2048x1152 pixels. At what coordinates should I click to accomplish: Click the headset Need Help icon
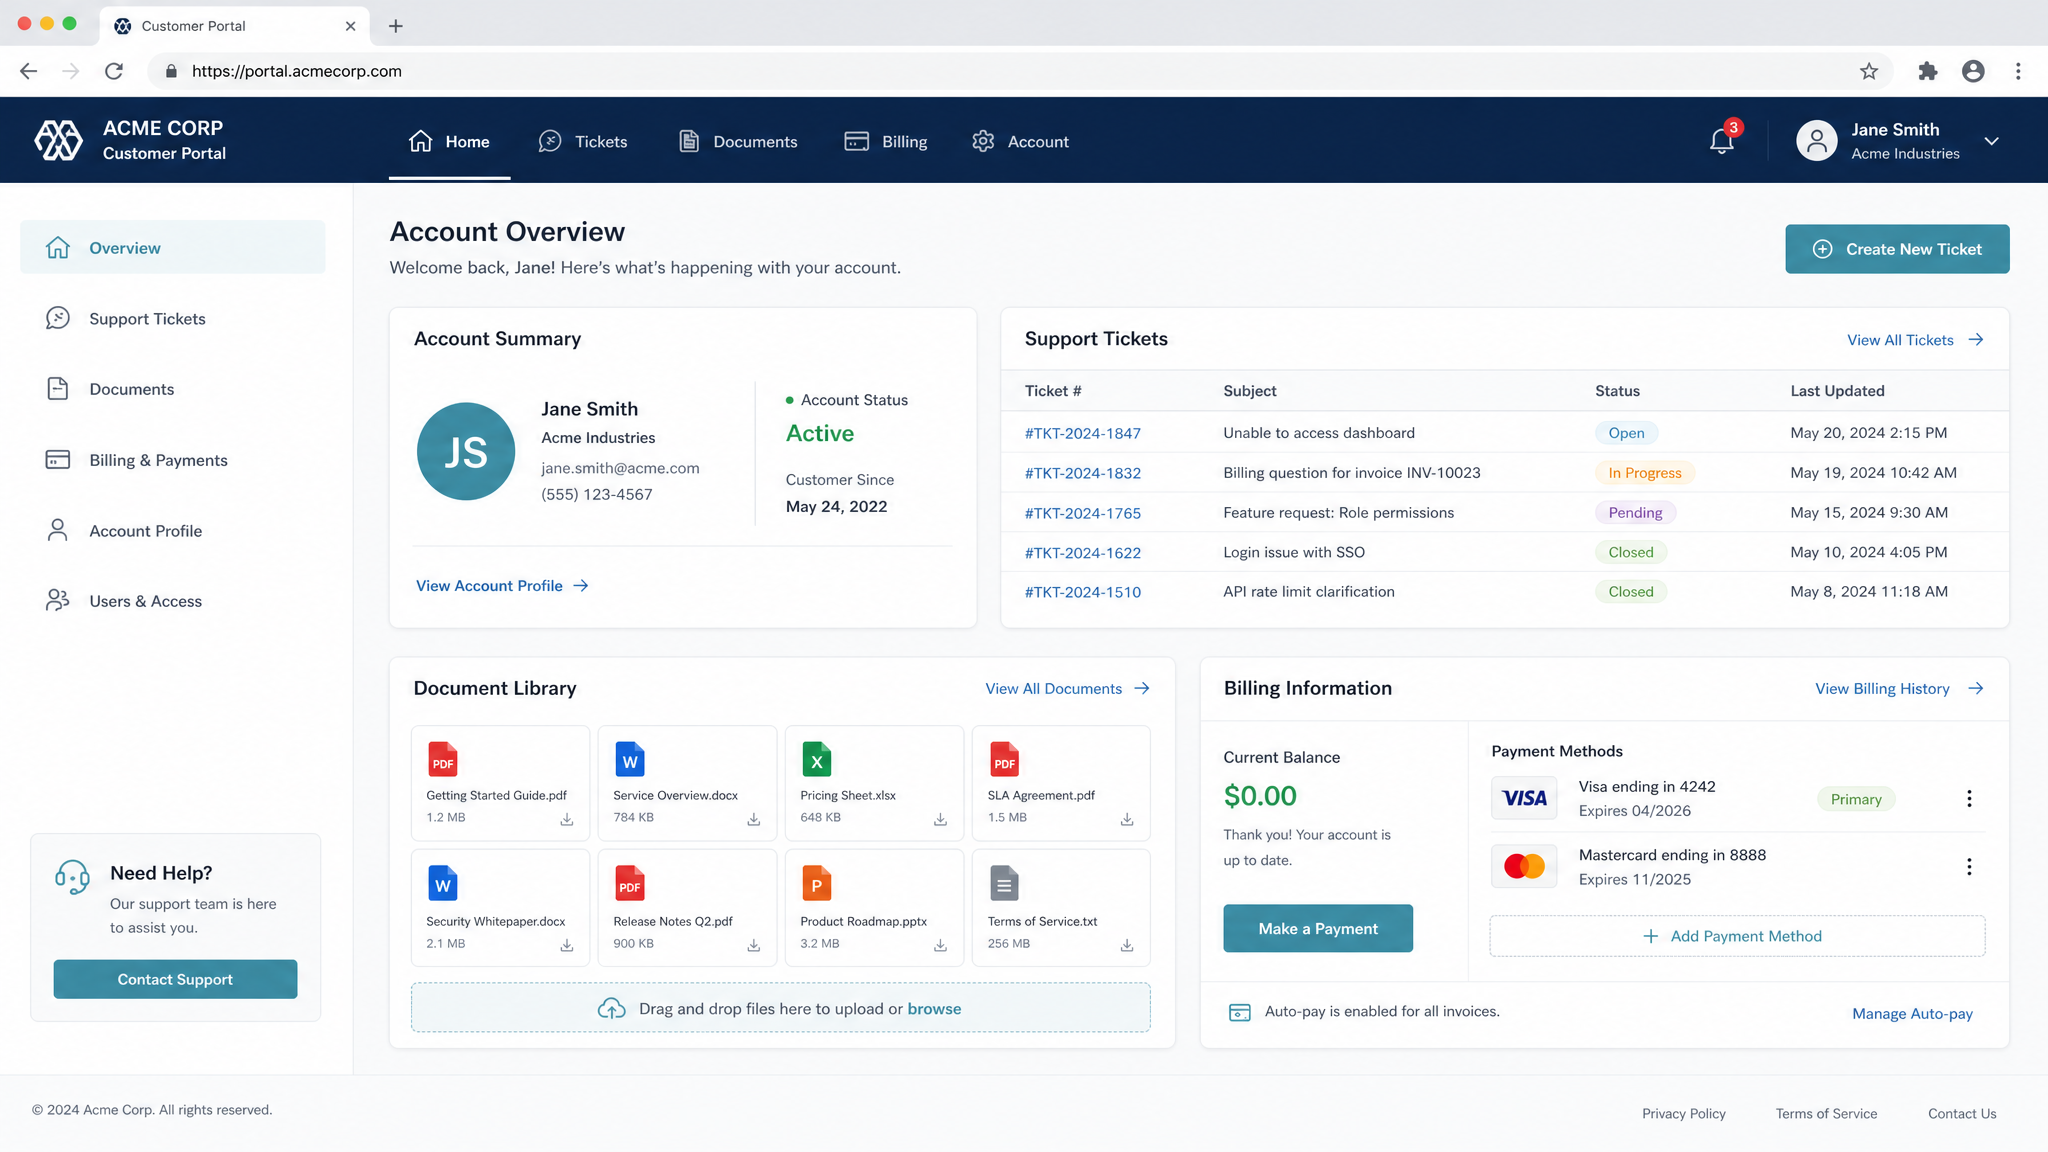[x=72, y=877]
